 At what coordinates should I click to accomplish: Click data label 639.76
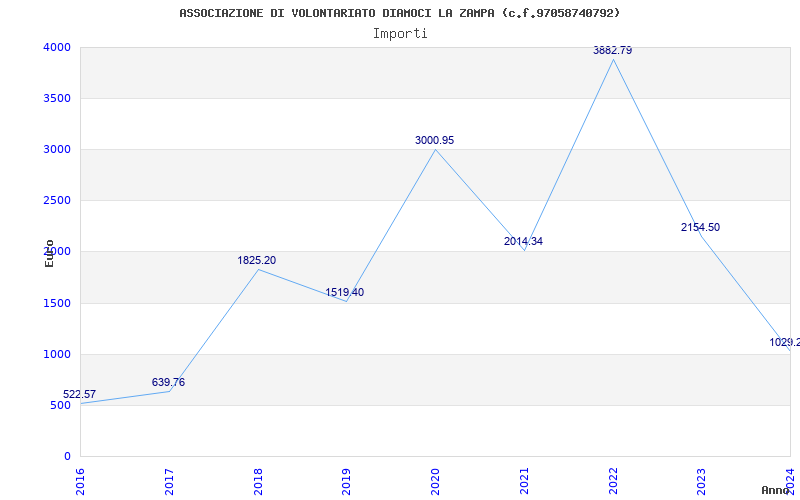click(168, 382)
